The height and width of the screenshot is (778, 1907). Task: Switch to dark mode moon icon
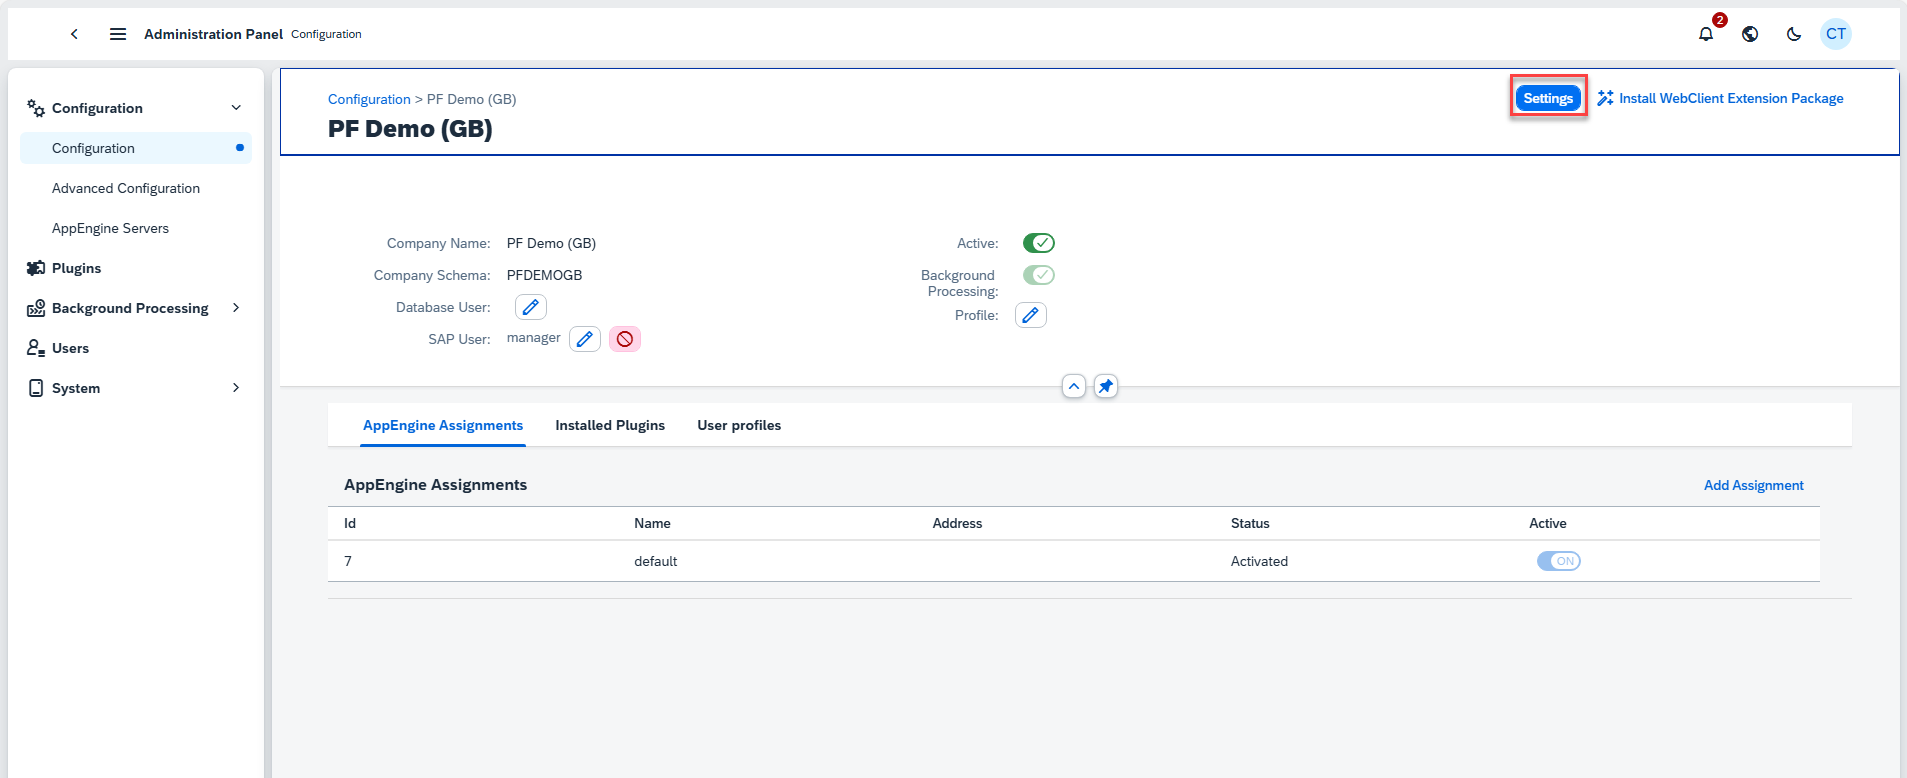click(x=1794, y=34)
